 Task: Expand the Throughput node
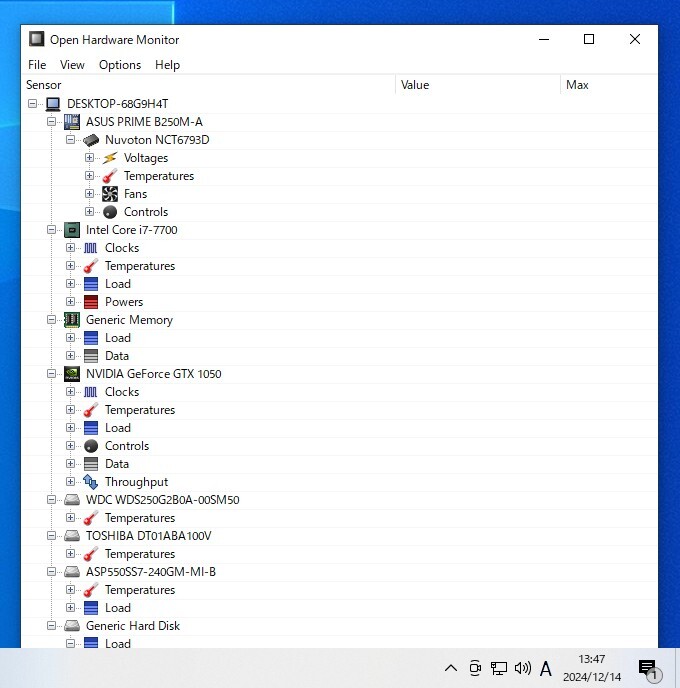(70, 481)
